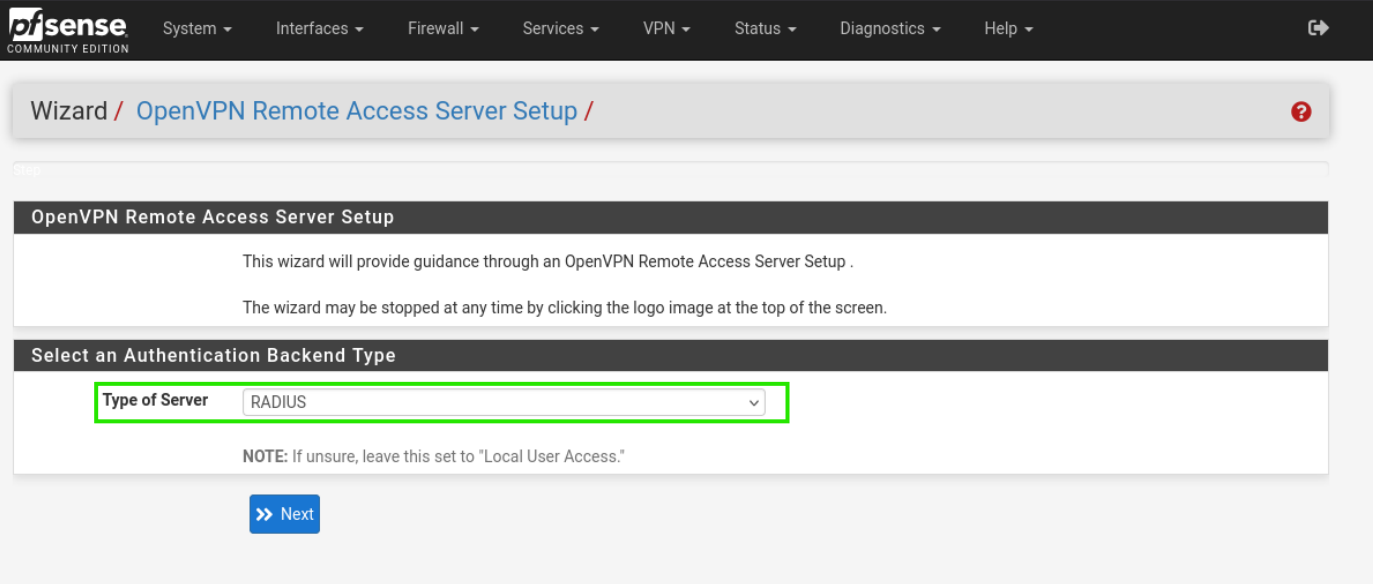Click the Step progress bar

(670, 169)
